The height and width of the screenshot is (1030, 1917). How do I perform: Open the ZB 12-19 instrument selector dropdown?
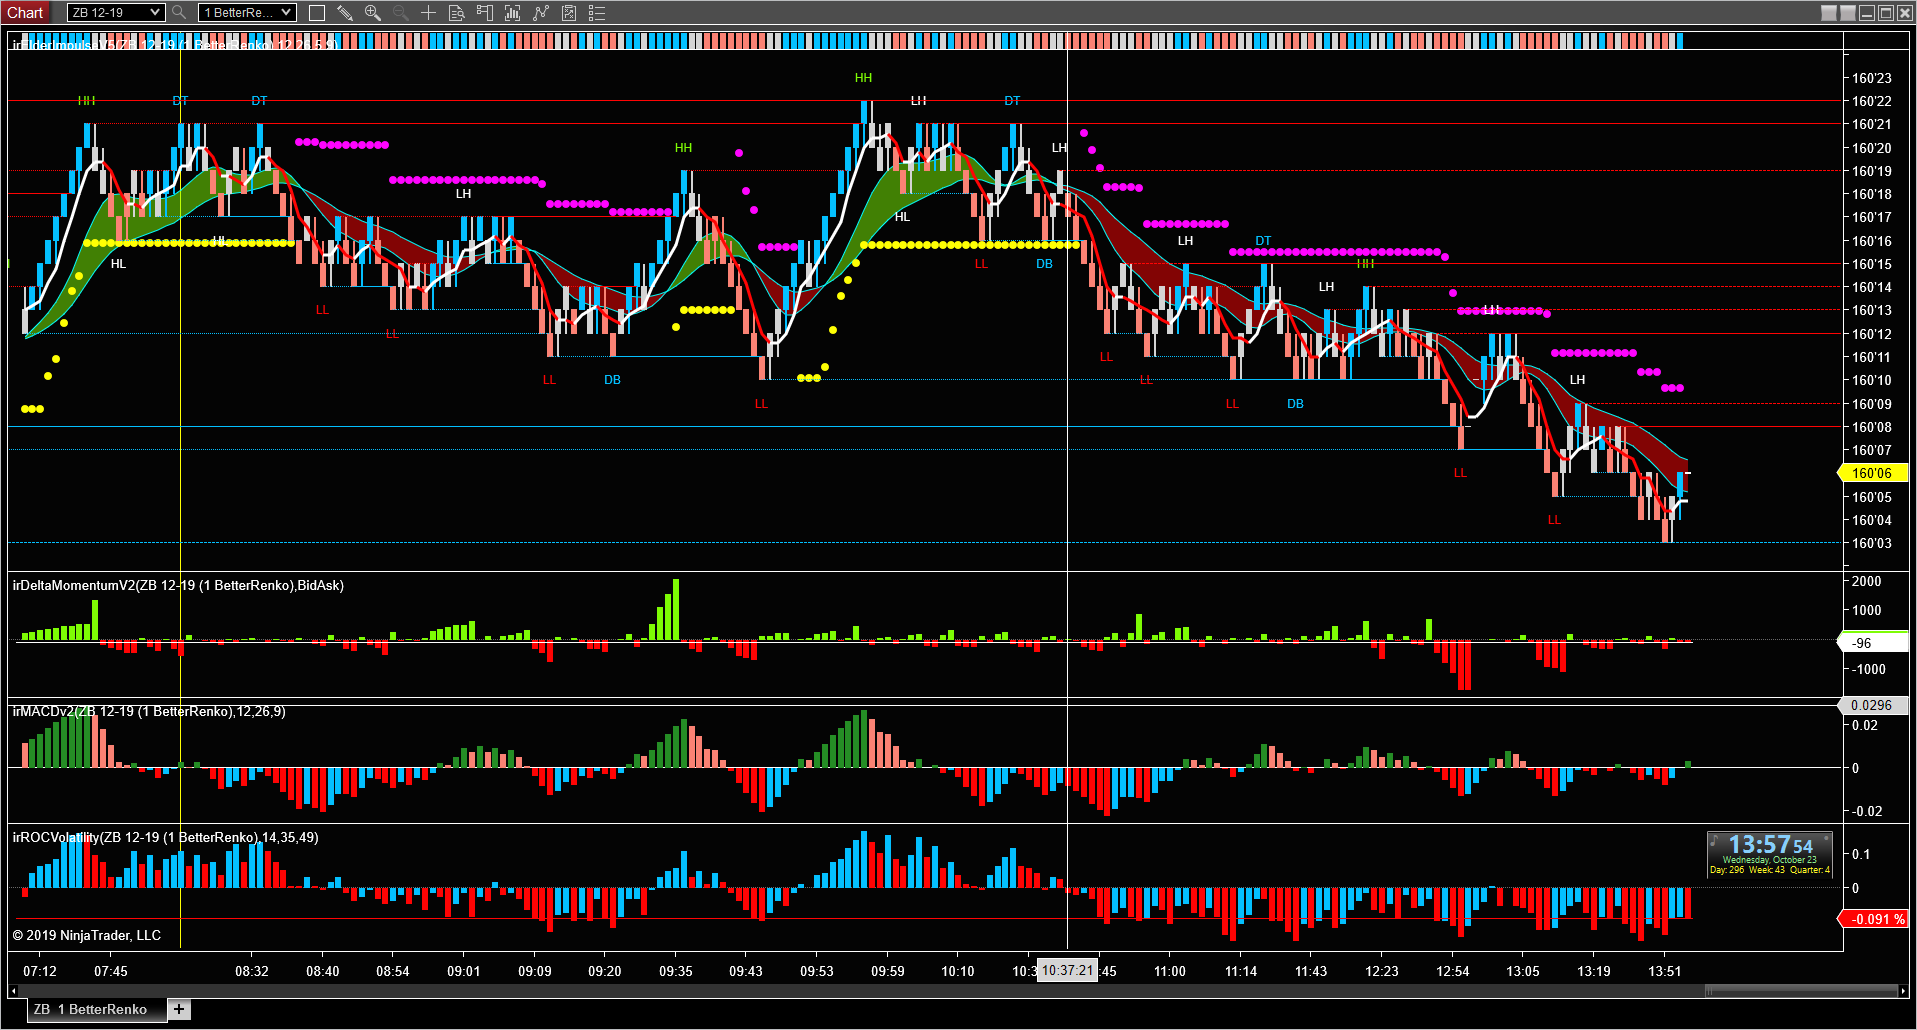(115, 13)
